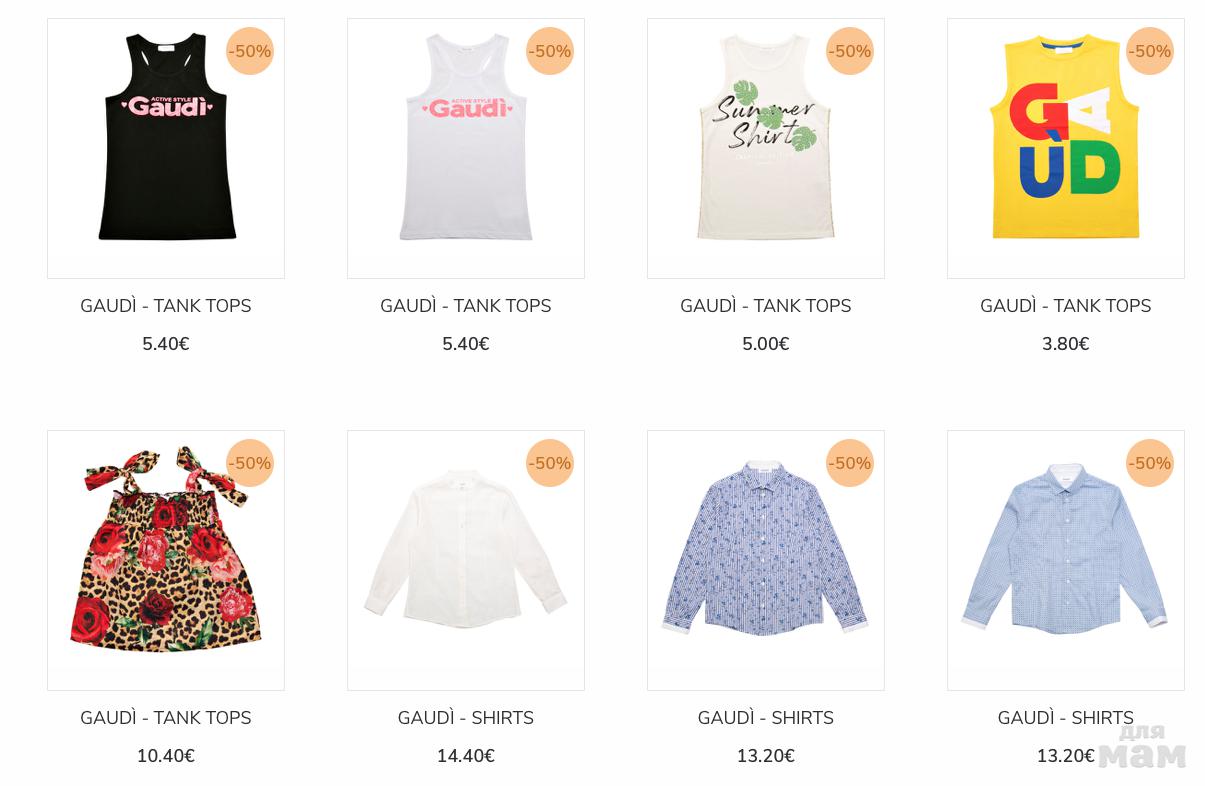The width and height of the screenshot is (1205, 786).
Task: Click the -50% badge on light blue shirt
Action: click(x=1150, y=463)
